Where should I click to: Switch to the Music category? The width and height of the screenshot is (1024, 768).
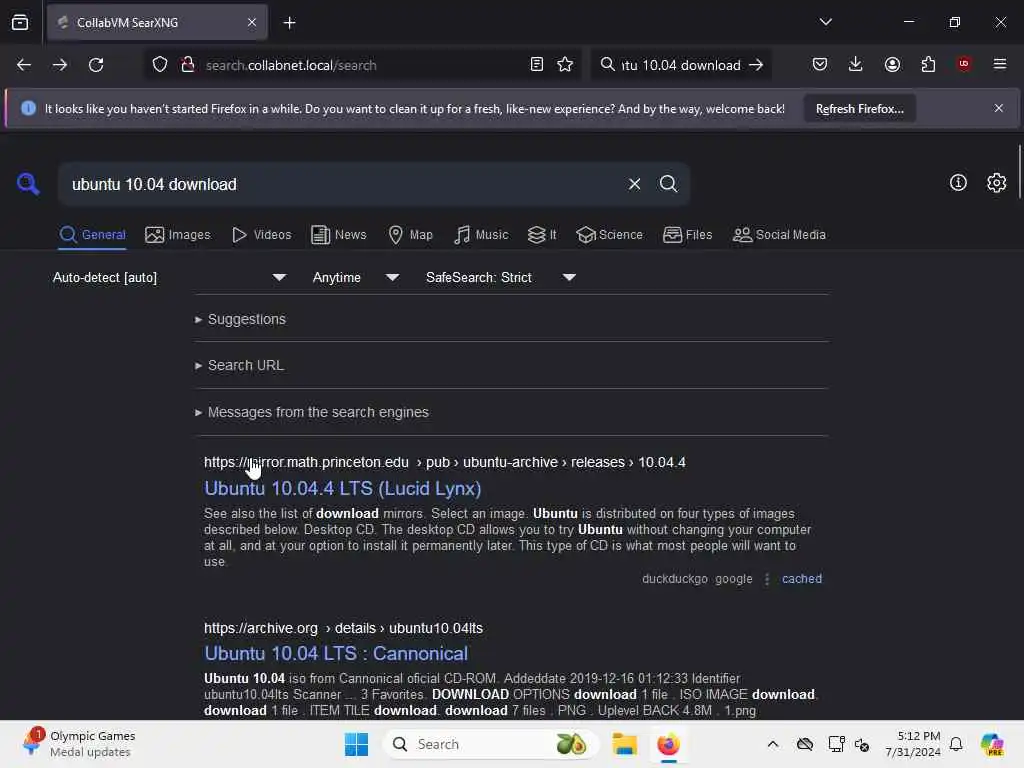click(x=481, y=235)
